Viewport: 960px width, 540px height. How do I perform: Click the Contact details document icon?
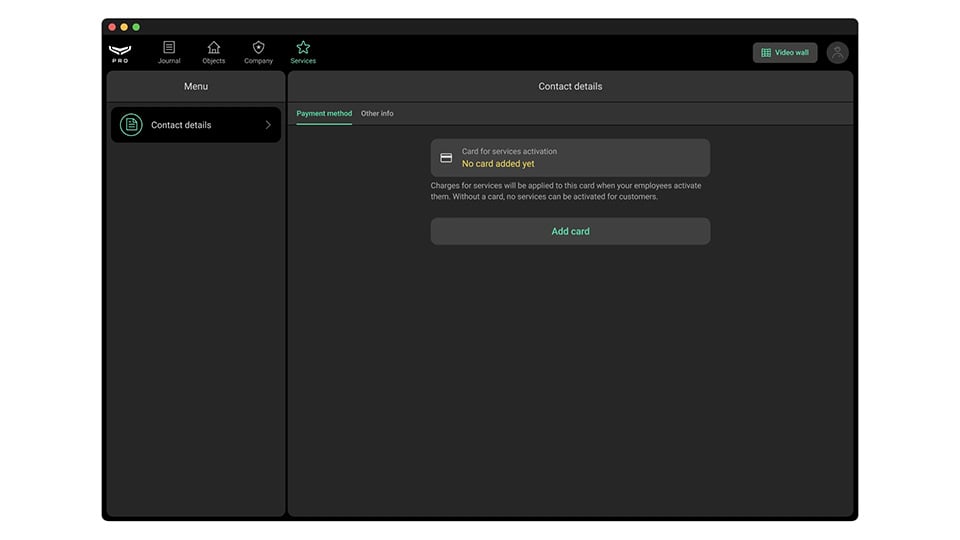(x=131, y=125)
